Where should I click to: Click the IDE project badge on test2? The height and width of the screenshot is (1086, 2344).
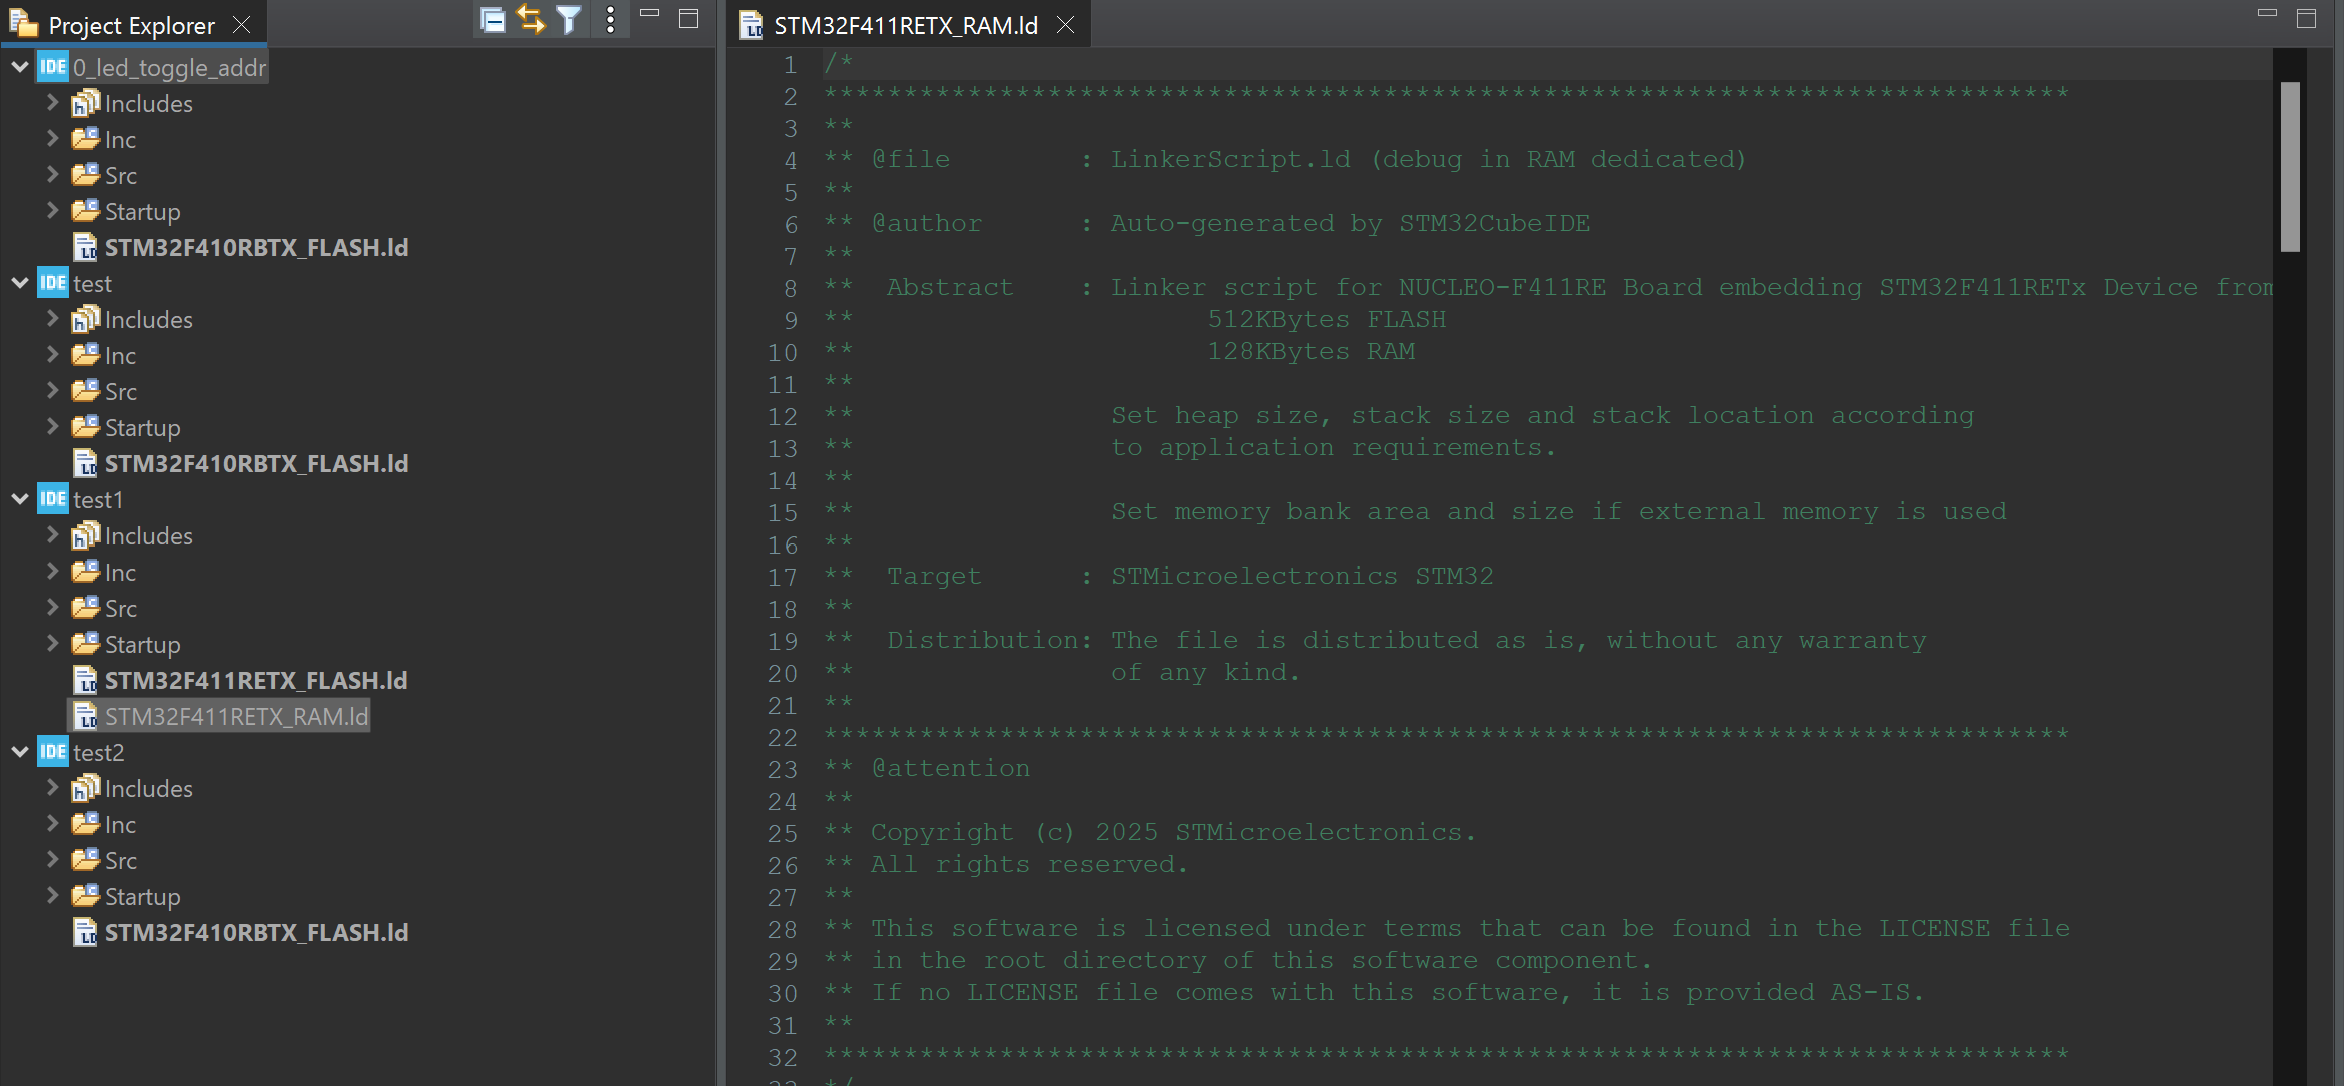tap(51, 751)
